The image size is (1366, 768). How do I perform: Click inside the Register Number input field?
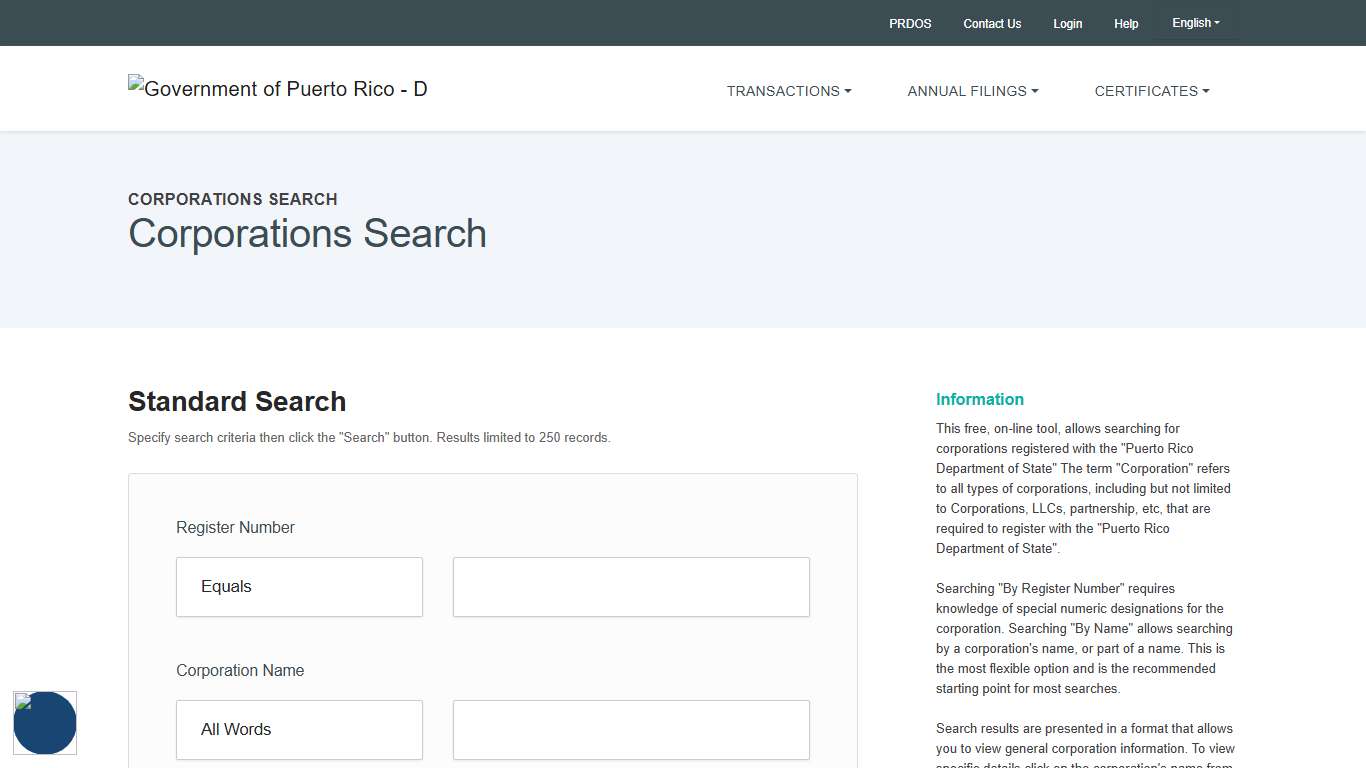coord(631,587)
